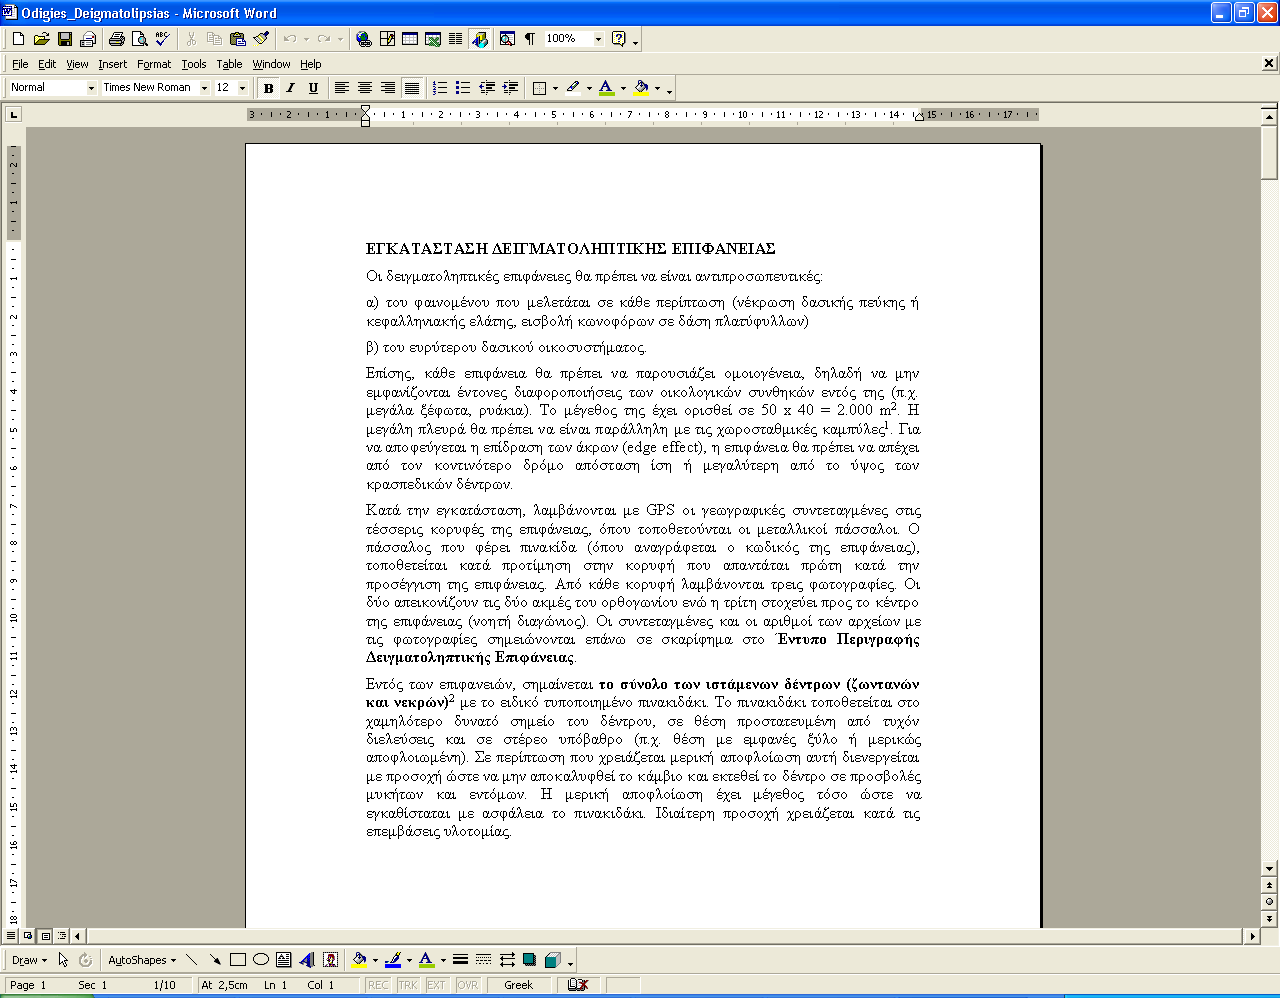Viewport: 1280px width, 998px height.
Task: Insert Clip Art from the Drawing toolbar
Action: 330,960
